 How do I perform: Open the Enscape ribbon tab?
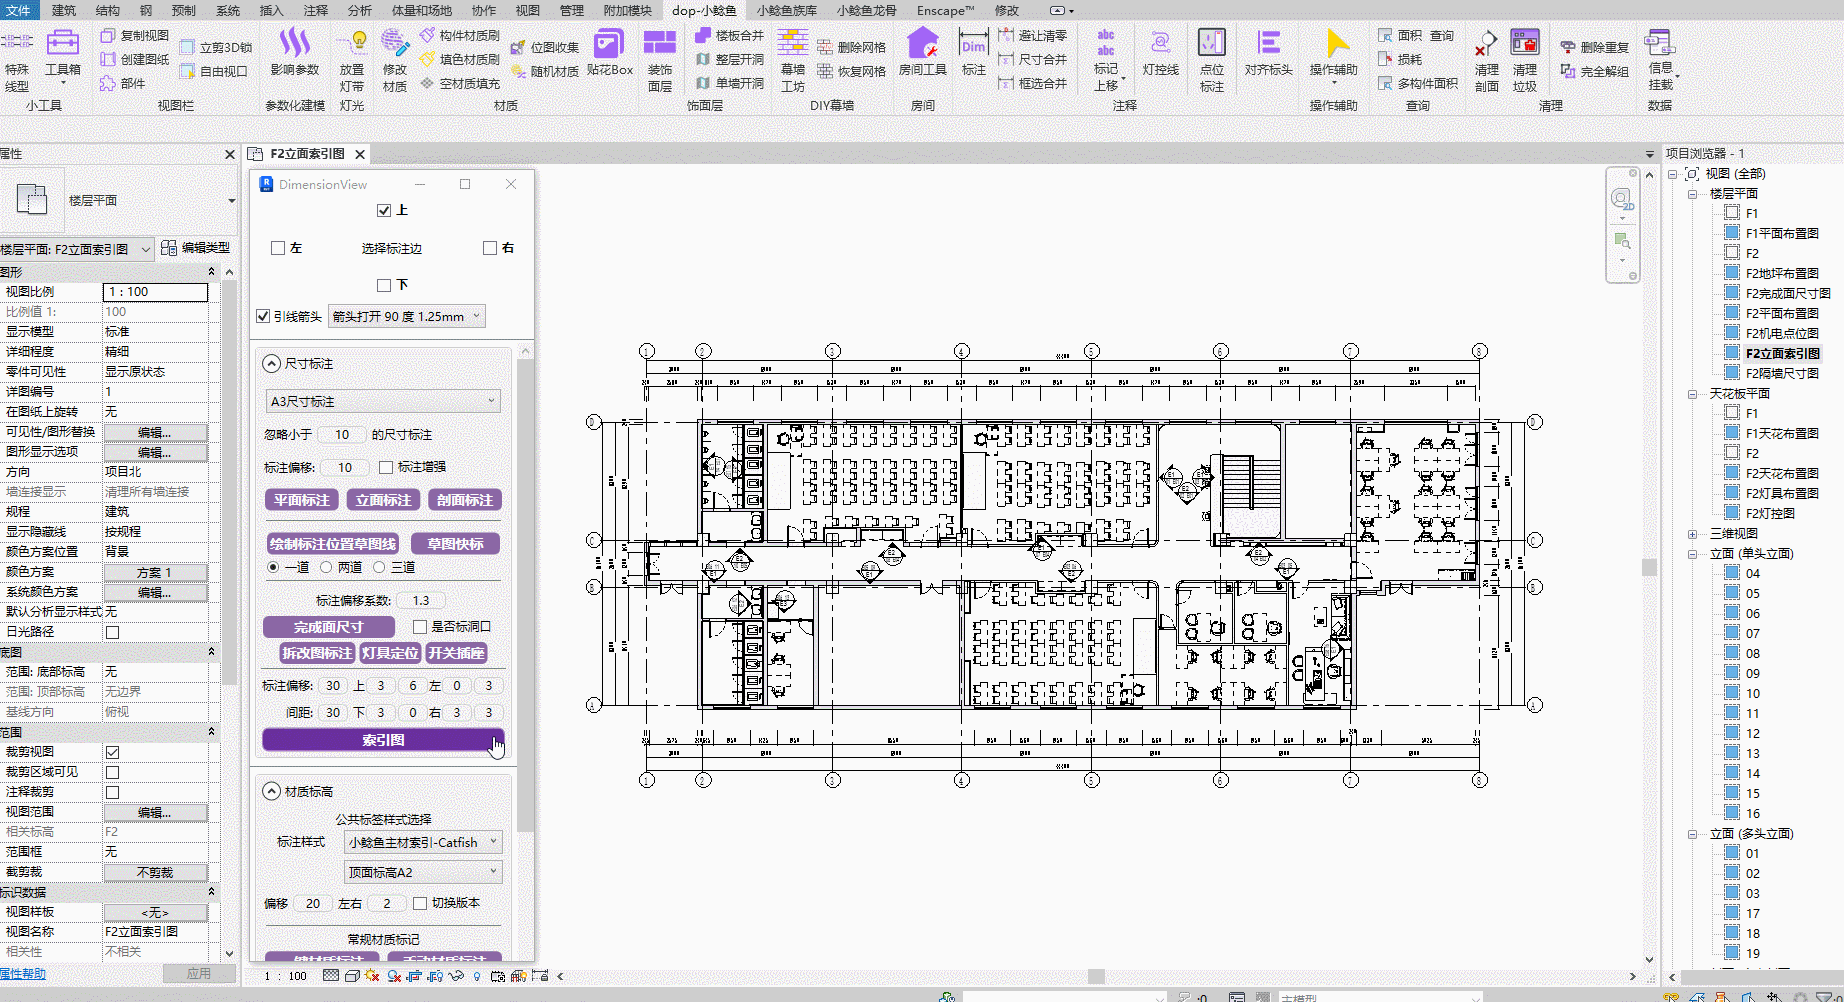[x=944, y=10]
